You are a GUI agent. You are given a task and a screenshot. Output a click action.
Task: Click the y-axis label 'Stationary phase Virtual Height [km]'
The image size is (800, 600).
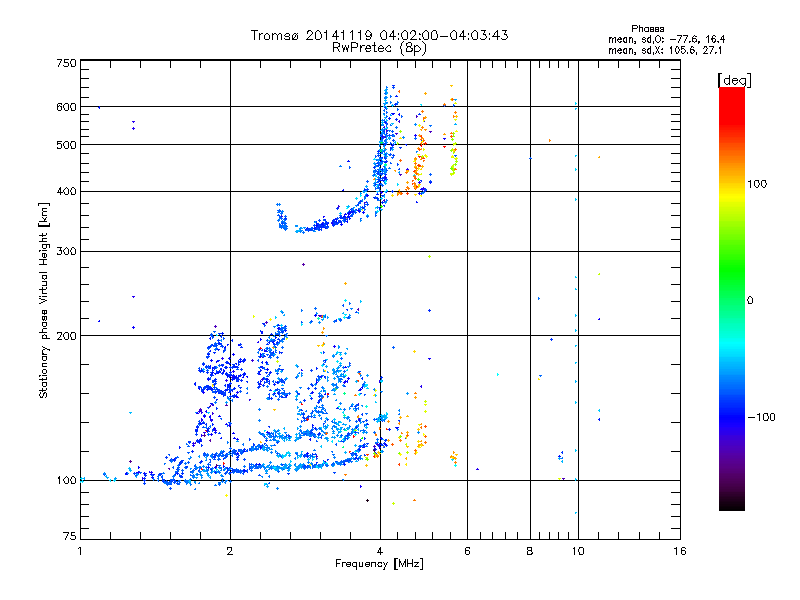tap(44, 301)
